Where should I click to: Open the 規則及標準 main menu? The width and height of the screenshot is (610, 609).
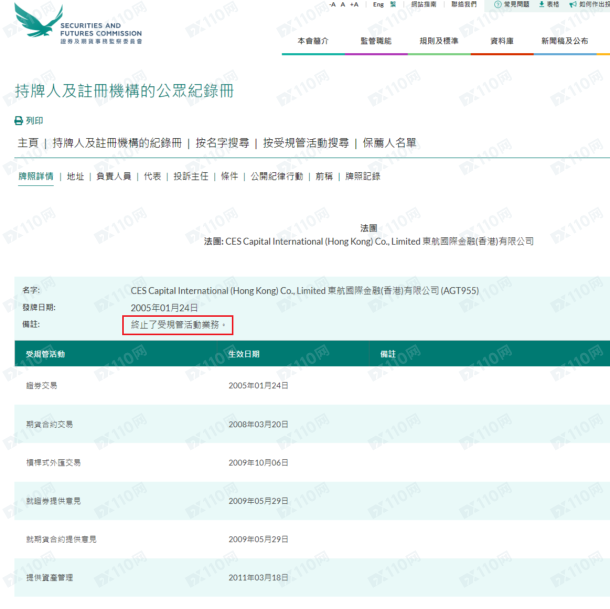point(439,41)
